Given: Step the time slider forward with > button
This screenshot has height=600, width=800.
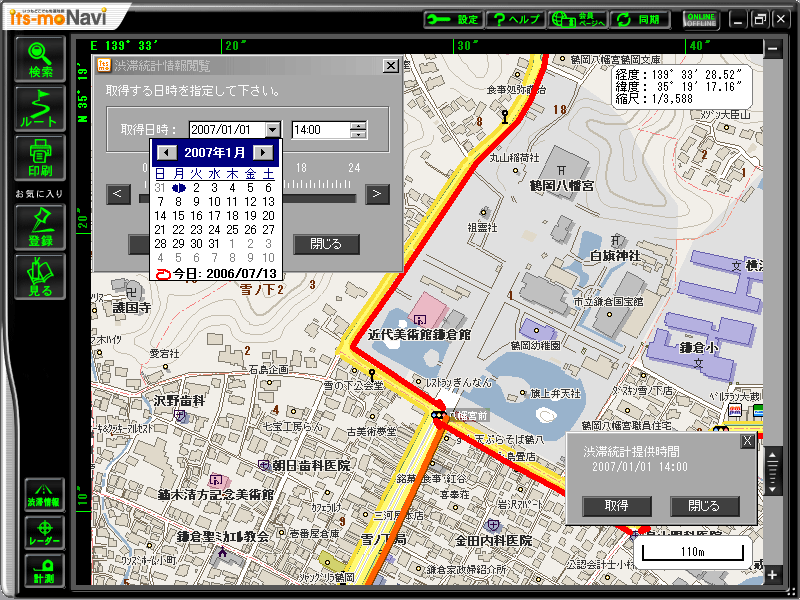Looking at the screenshot, I should 377,194.
